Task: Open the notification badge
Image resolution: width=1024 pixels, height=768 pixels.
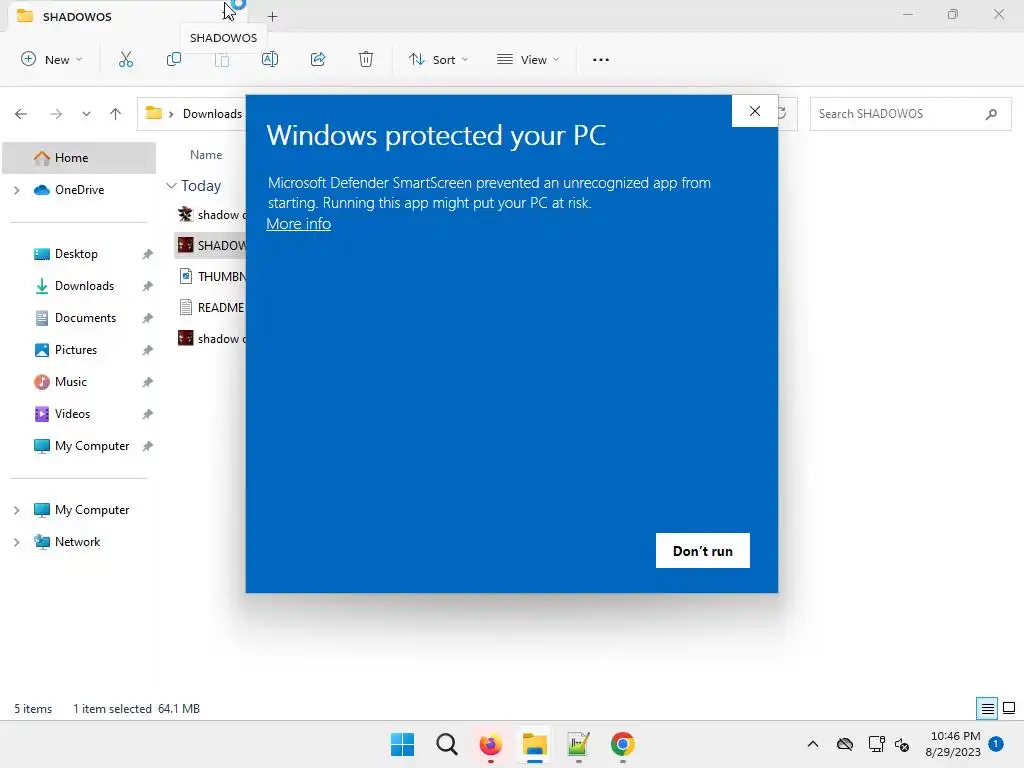Action: pyautogui.click(x=996, y=743)
